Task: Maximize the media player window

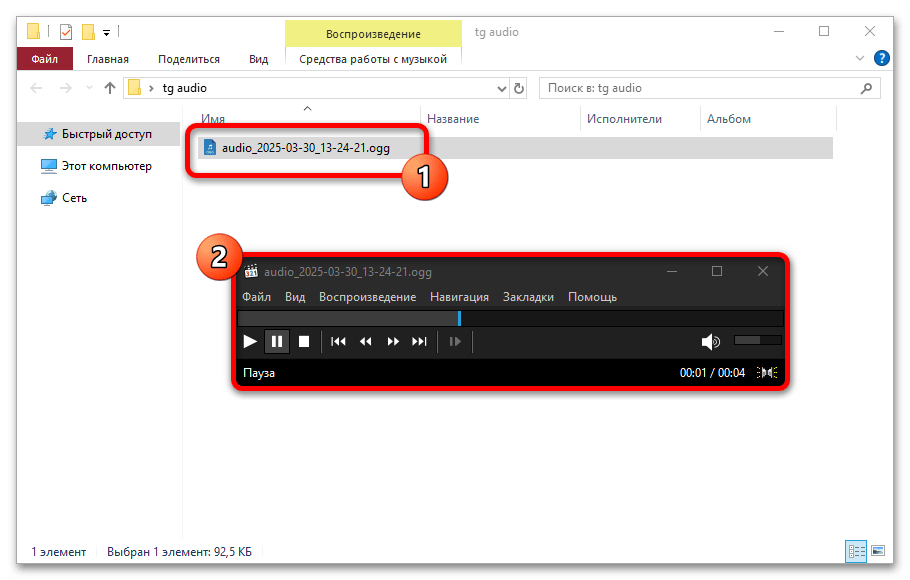Action: [717, 271]
